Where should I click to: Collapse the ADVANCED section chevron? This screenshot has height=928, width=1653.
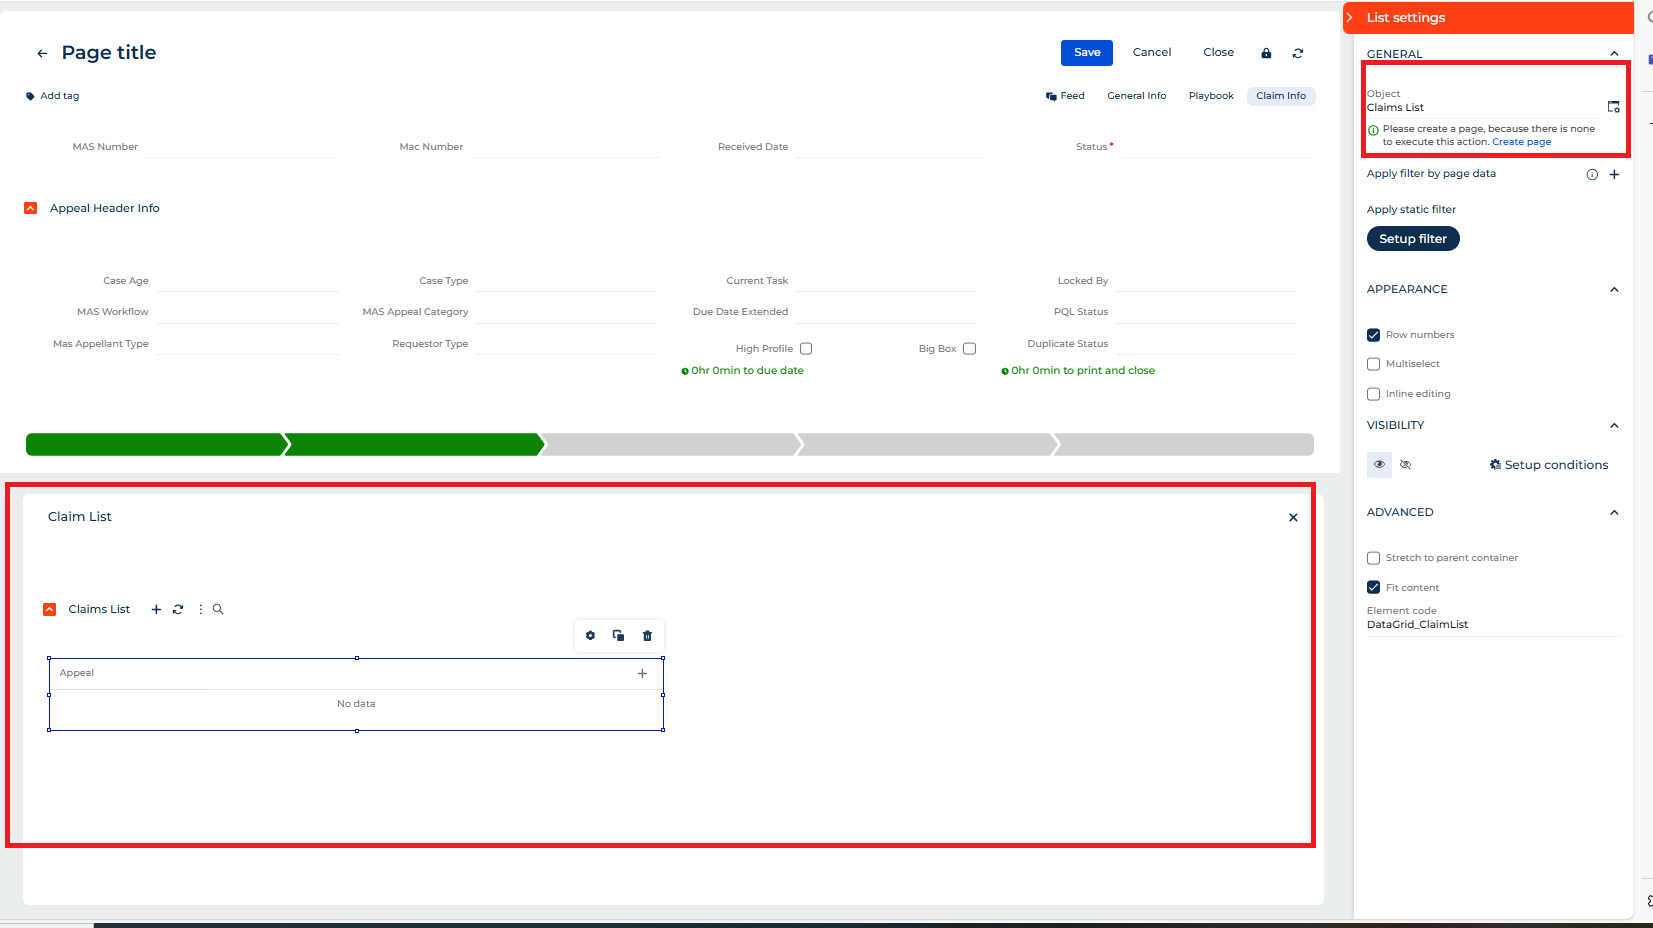(1614, 513)
